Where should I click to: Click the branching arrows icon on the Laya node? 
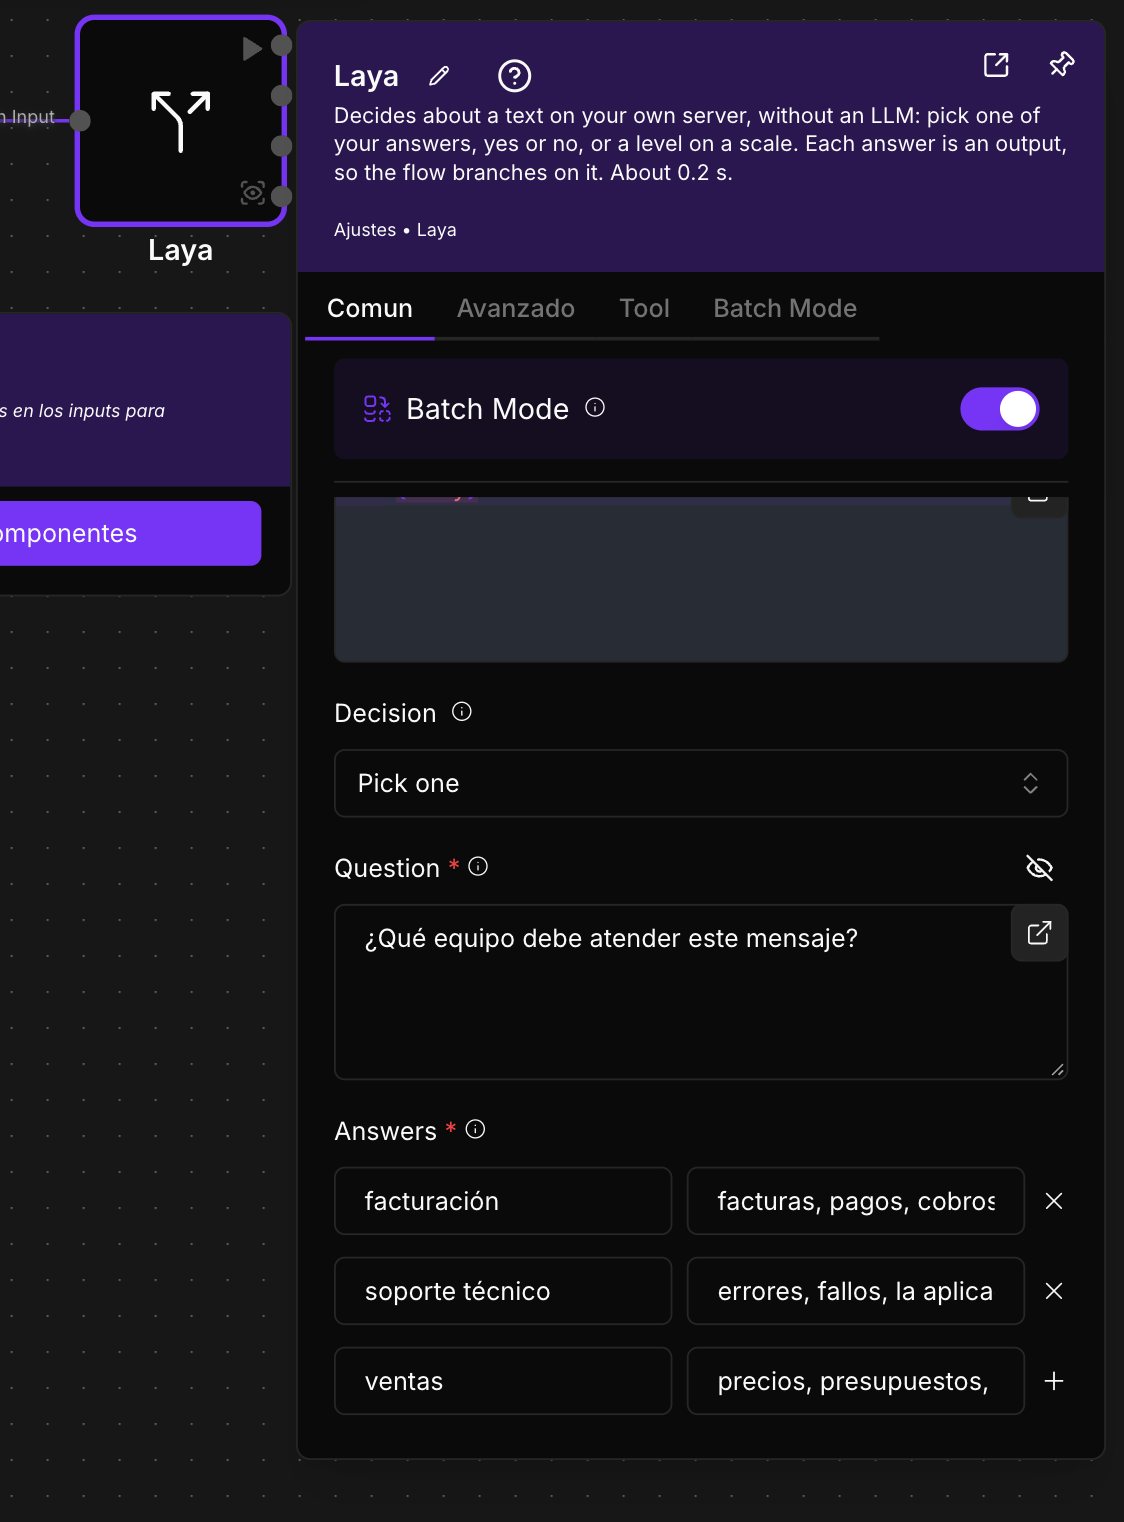click(181, 120)
